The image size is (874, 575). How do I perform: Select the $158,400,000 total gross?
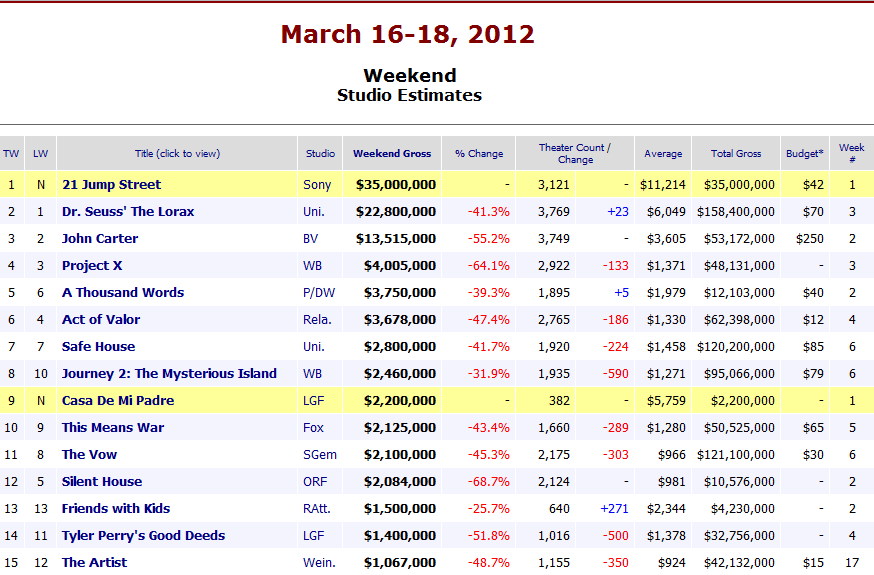pos(736,212)
